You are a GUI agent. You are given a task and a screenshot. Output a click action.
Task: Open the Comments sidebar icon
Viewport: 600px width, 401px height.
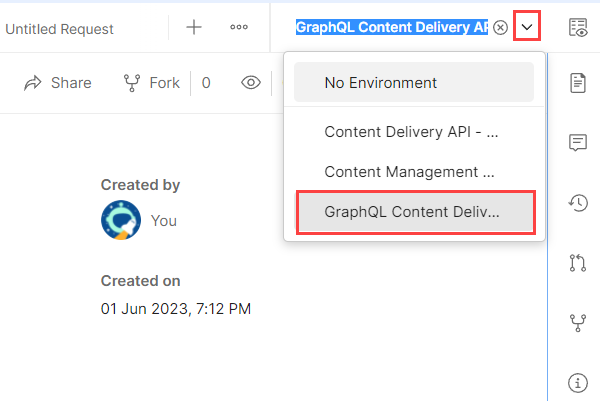578,143
